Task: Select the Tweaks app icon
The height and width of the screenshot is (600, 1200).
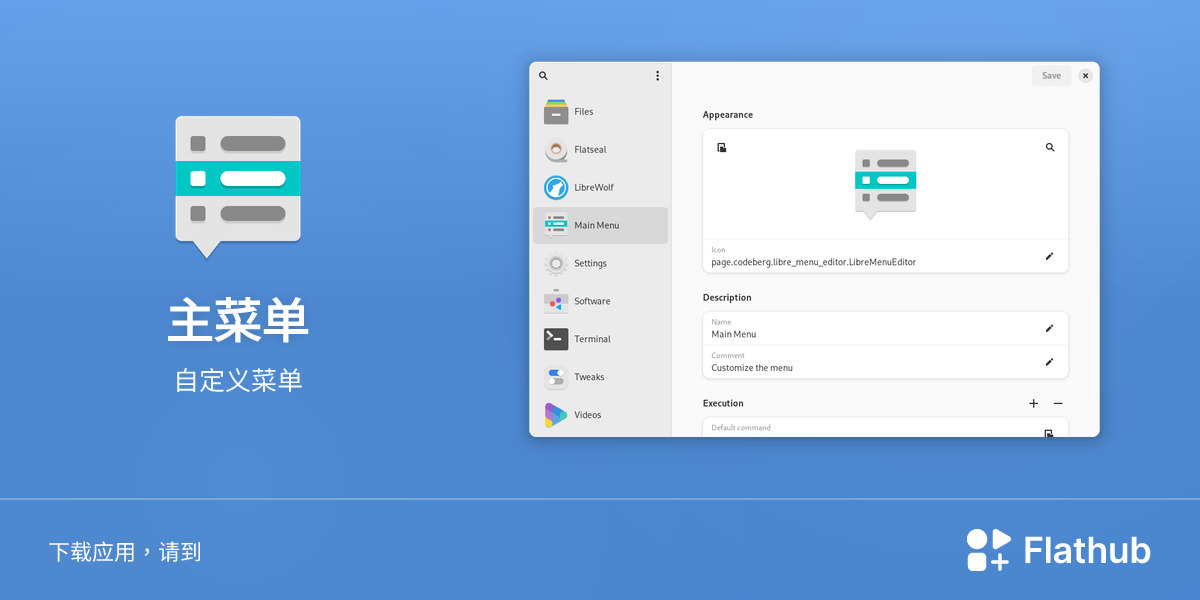Action: 556,377
